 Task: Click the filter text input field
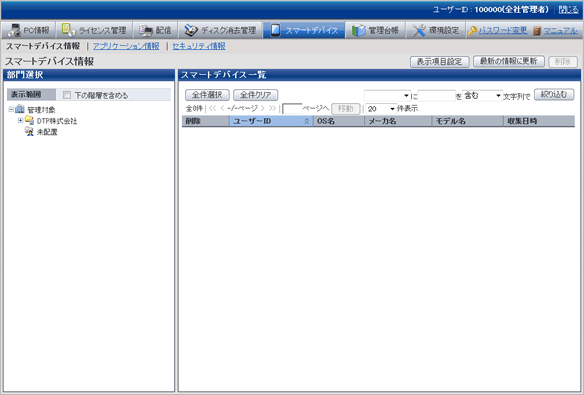437,96
